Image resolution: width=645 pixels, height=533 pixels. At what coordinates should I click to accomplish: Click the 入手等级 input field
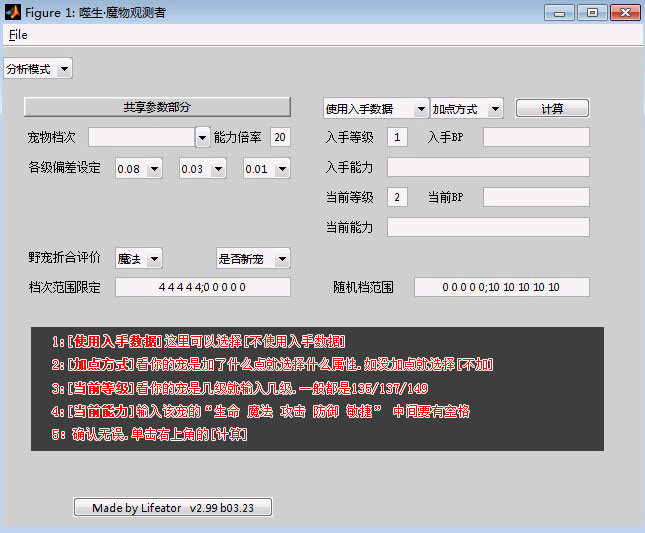397,137
